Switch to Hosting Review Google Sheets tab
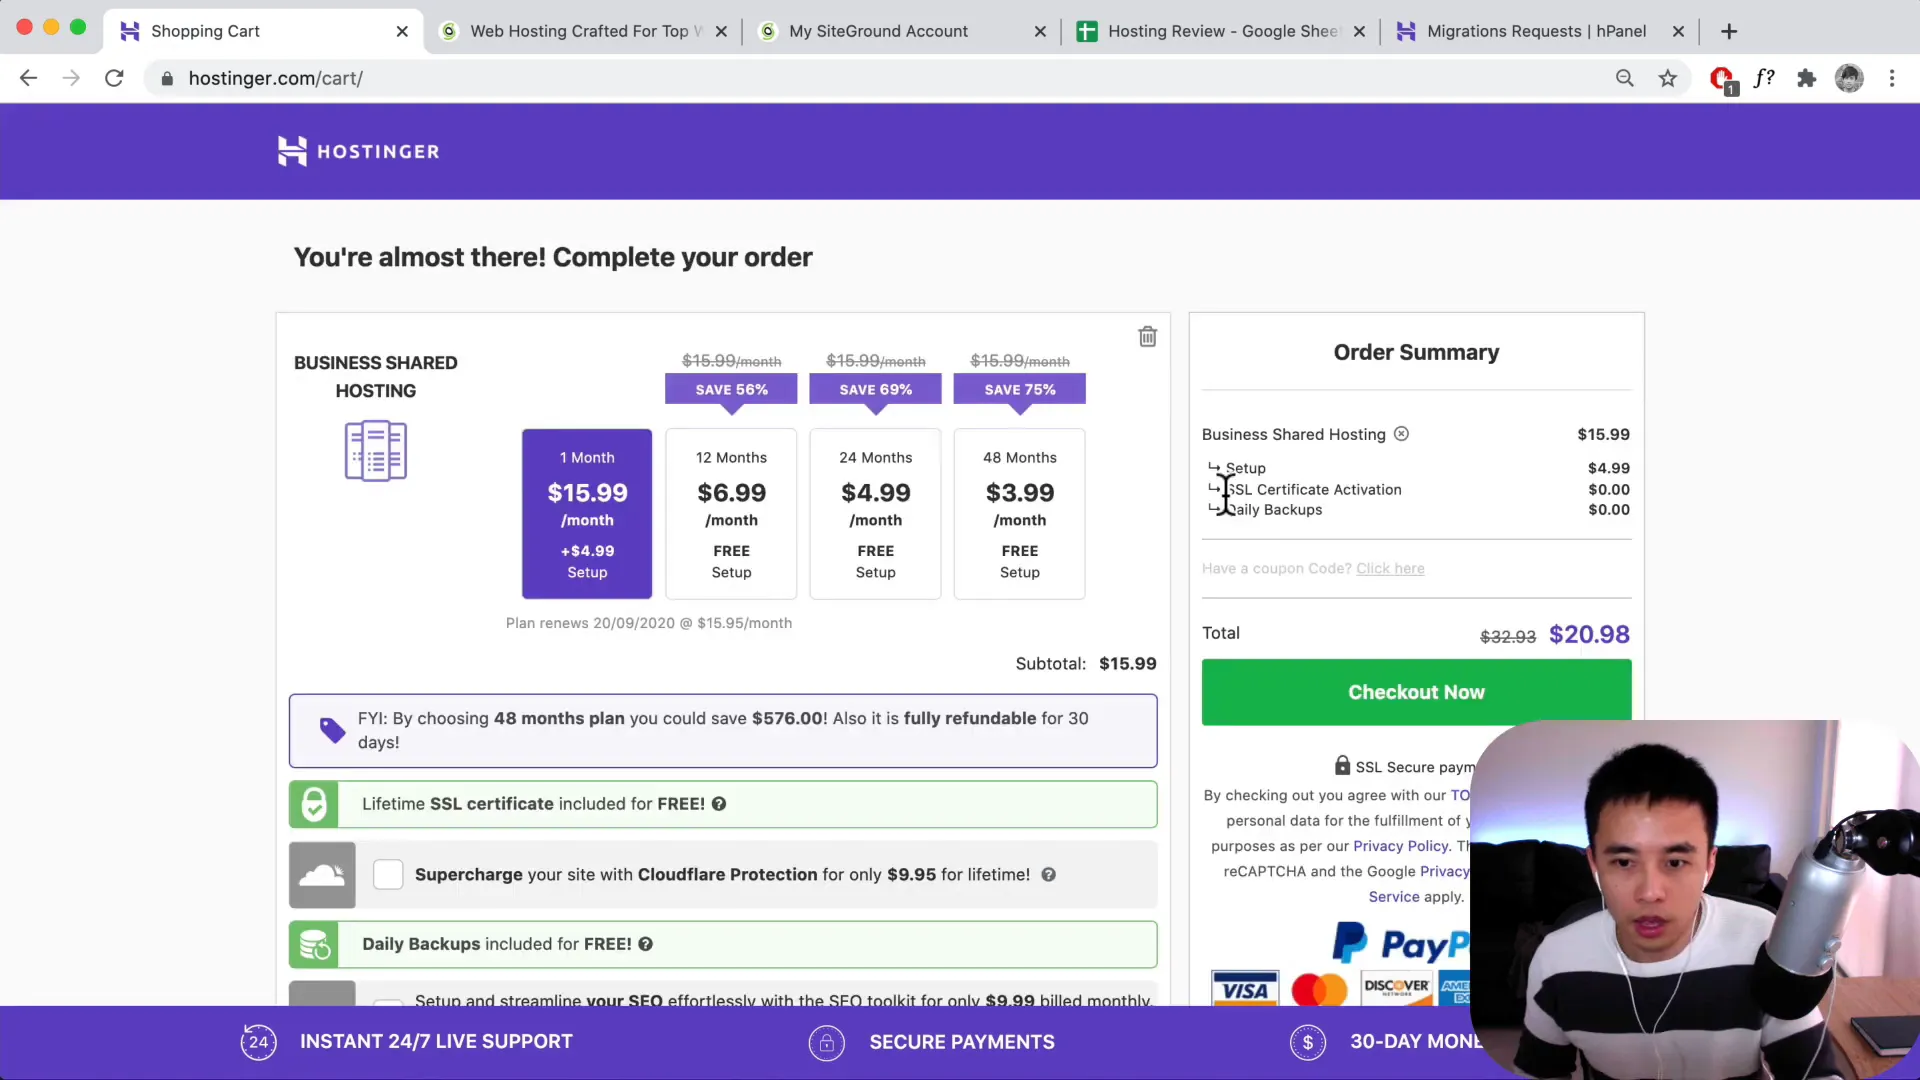The image size is (1920, 1080). [x=1222, y=31]
